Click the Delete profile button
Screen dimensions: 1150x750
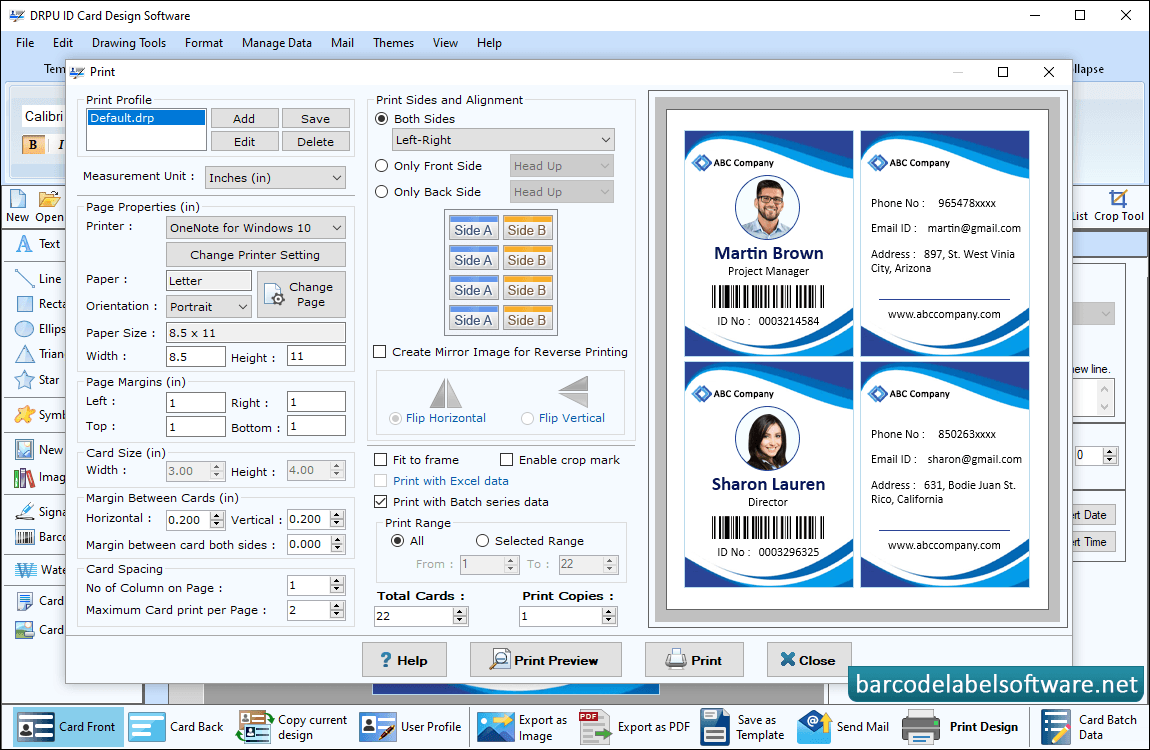tap(315, 141)
